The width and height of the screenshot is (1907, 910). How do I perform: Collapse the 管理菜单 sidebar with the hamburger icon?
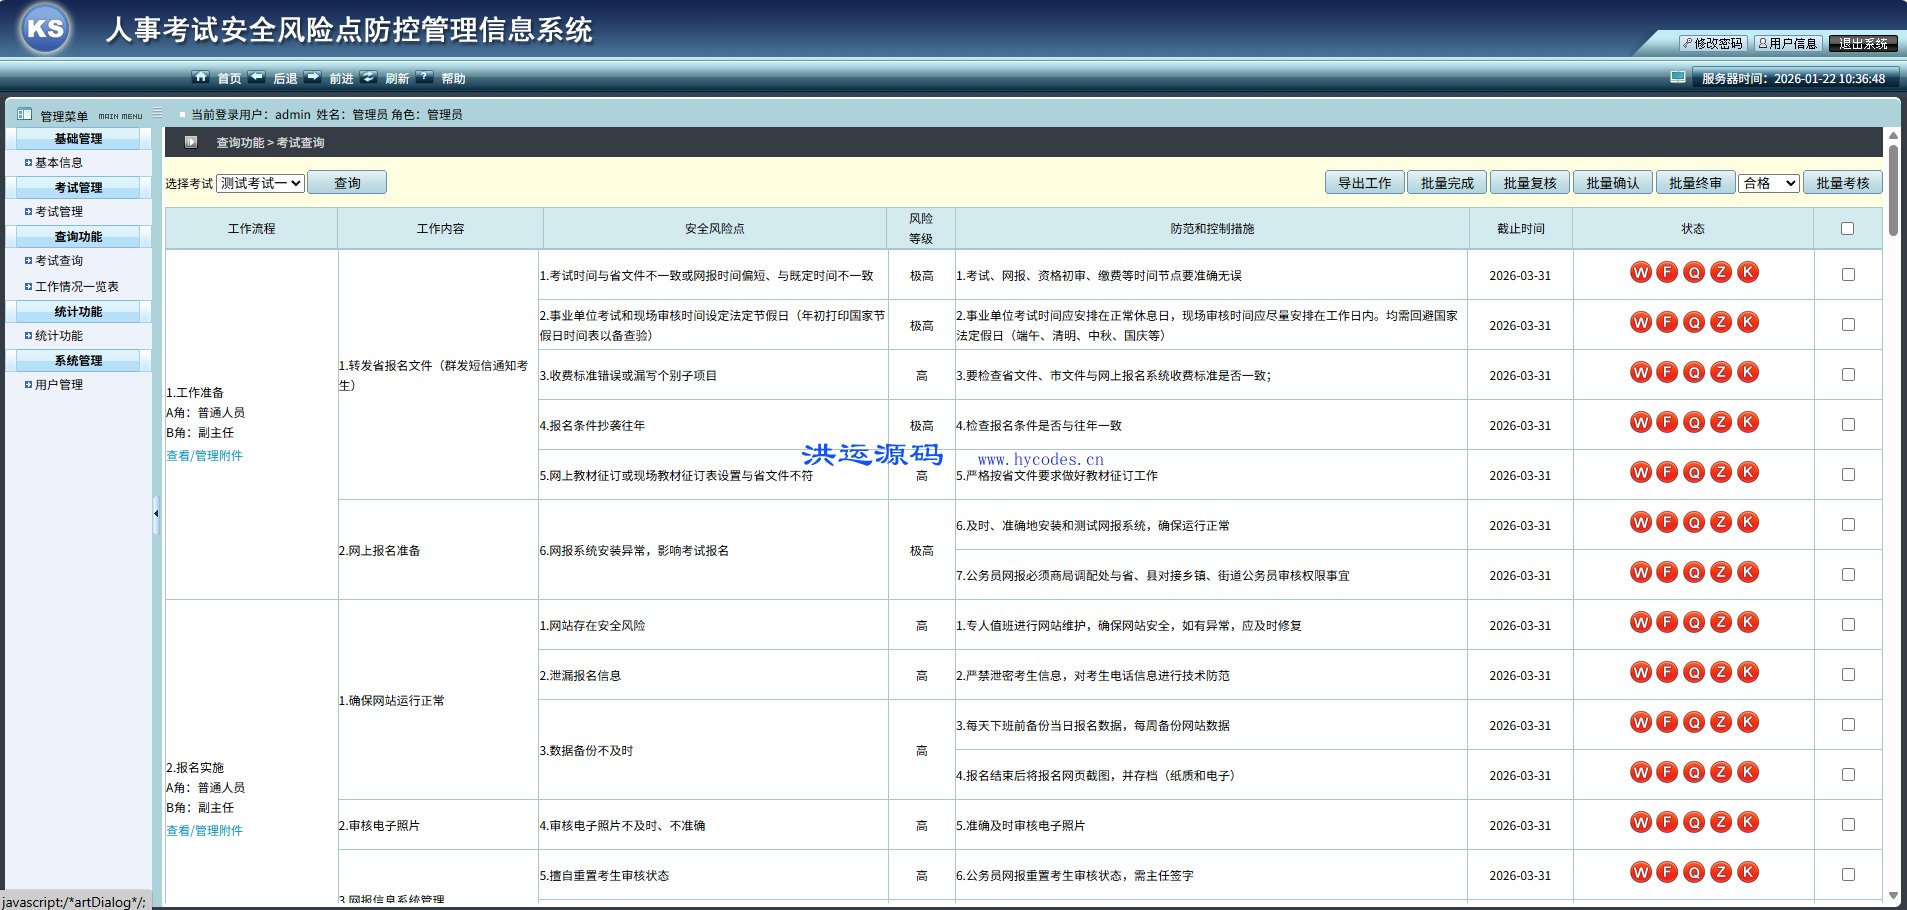tap(157, 114)
